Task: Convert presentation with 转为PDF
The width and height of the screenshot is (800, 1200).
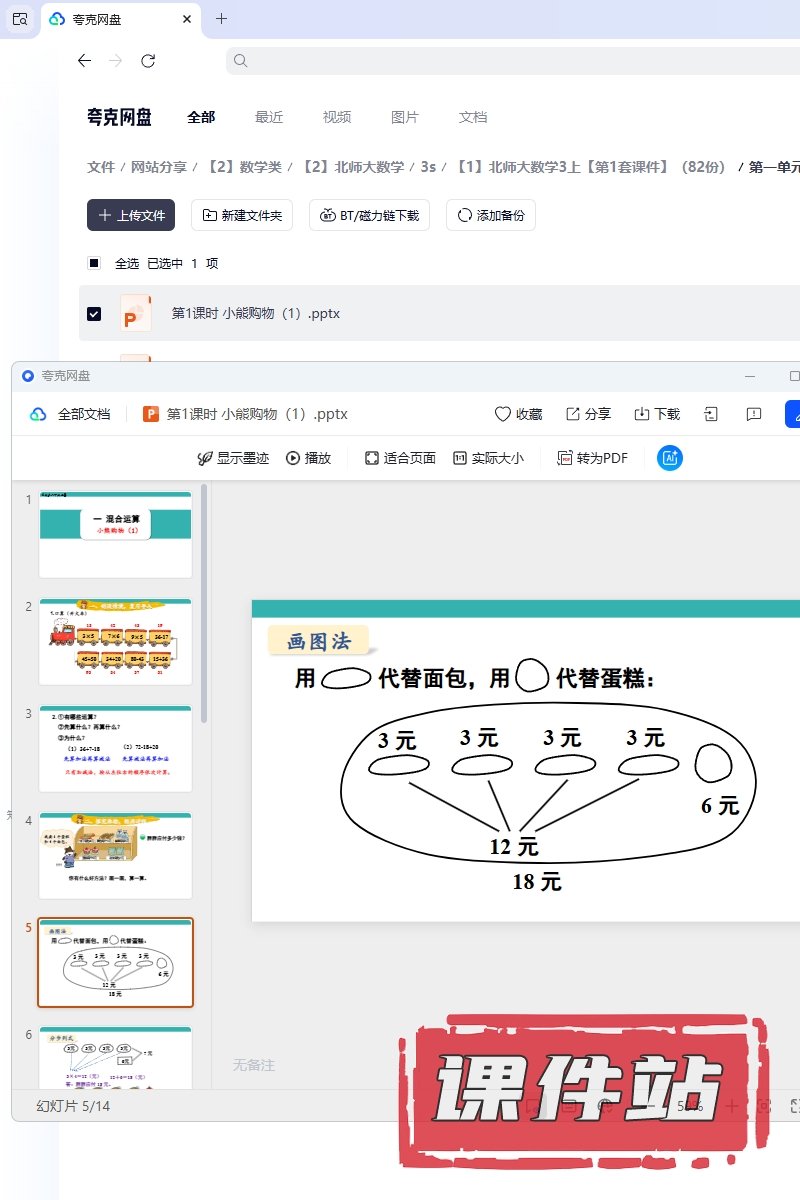Action: coord(592,458)
